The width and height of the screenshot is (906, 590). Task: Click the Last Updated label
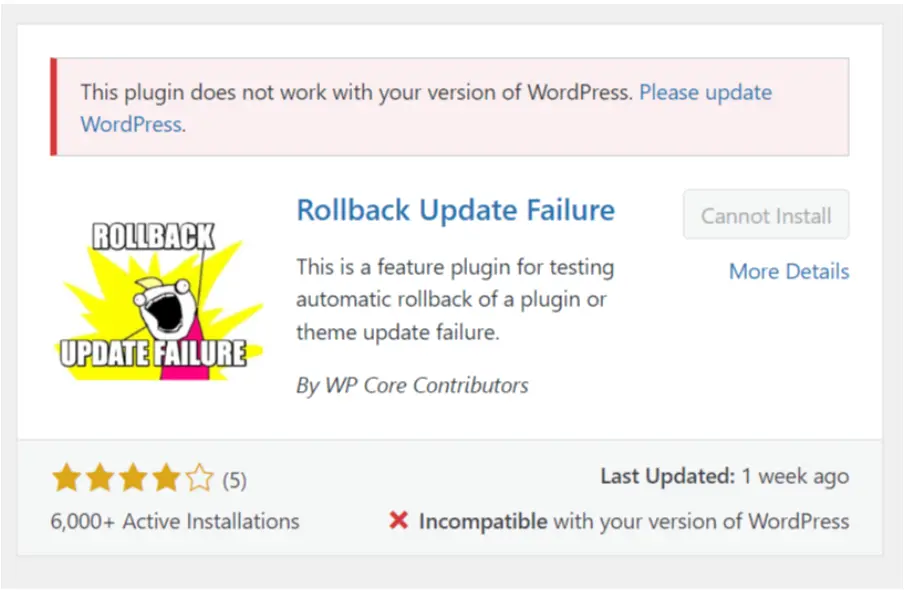669,477
